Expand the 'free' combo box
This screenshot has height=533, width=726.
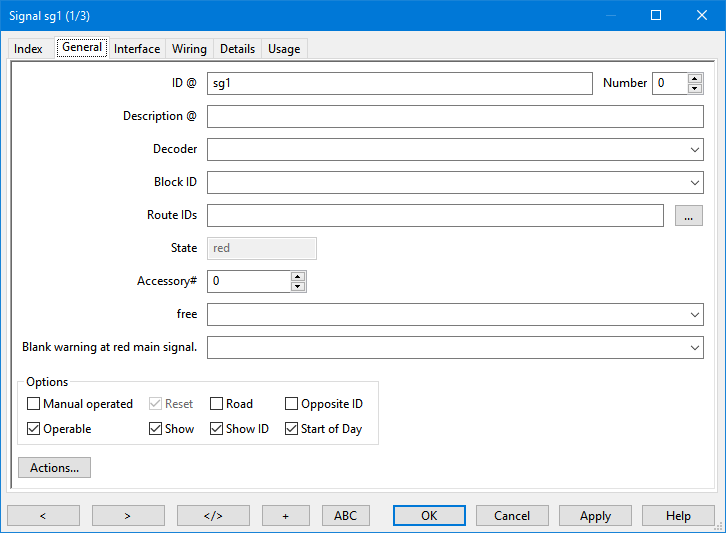click(x=695, y=314)
